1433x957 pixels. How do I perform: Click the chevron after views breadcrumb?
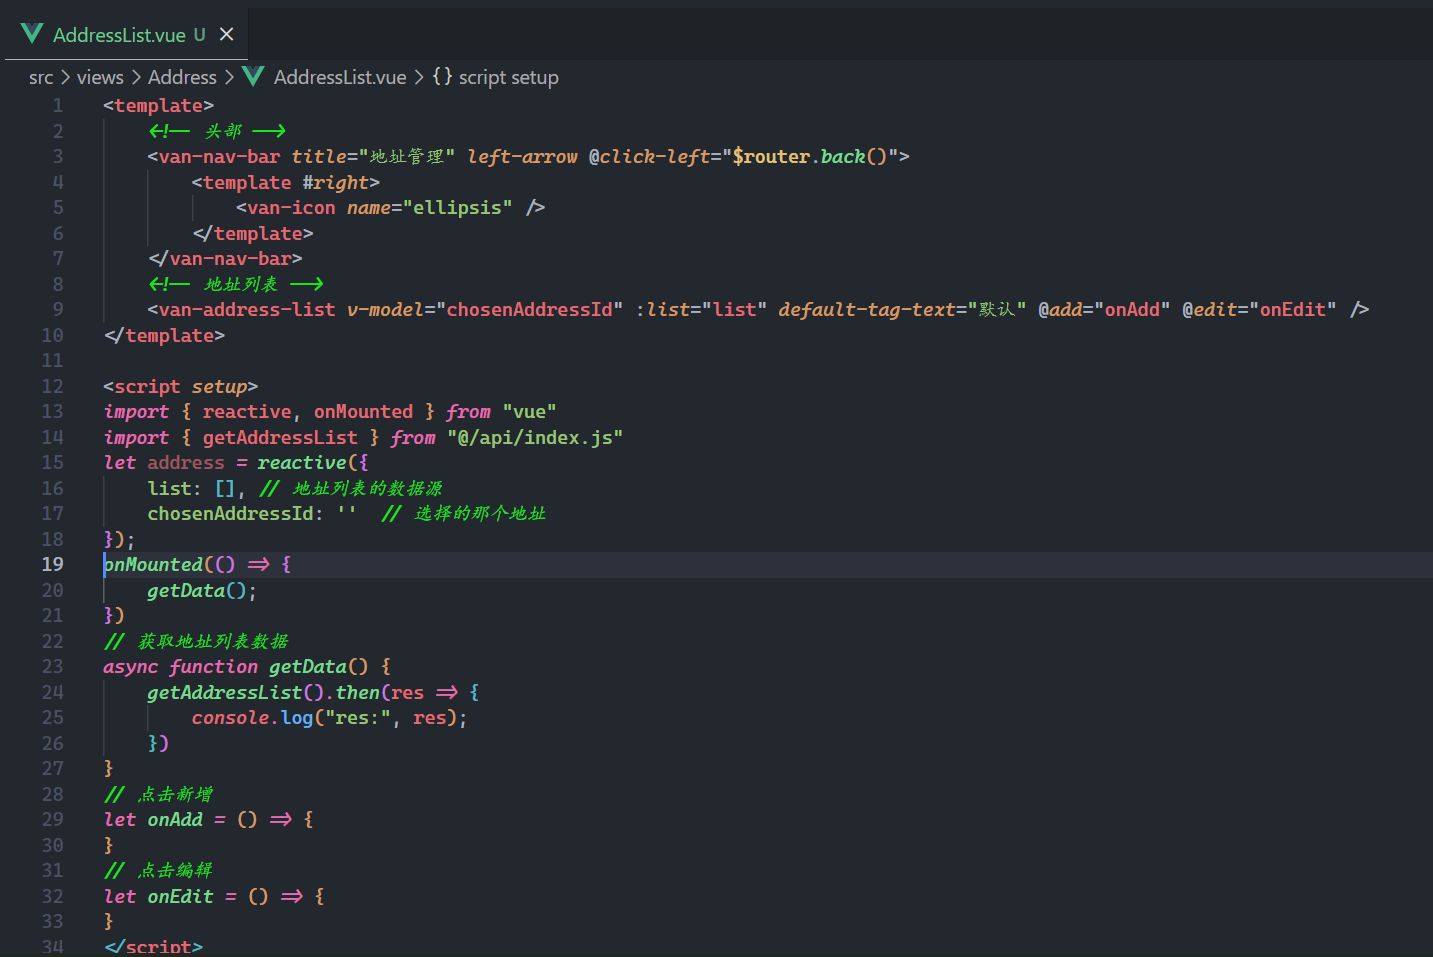tap(136, 78)
